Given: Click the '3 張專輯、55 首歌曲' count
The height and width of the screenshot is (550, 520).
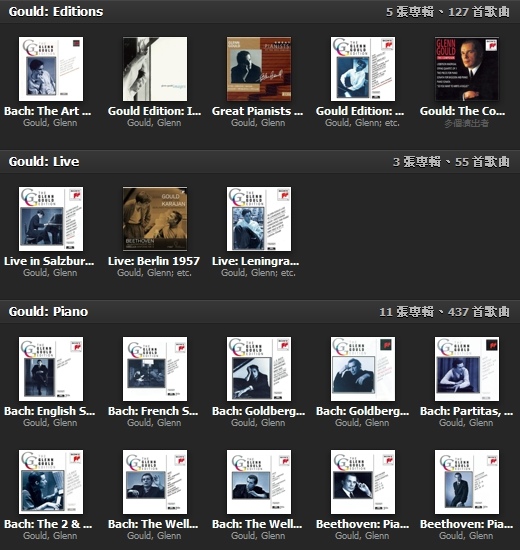Looking at the screenshot, I should [x=451, y=162].
